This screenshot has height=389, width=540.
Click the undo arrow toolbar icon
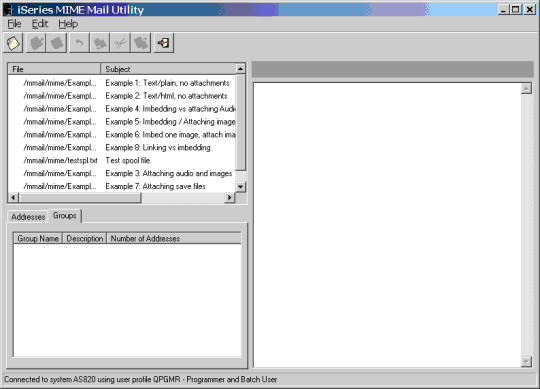[x=80, y=43]
